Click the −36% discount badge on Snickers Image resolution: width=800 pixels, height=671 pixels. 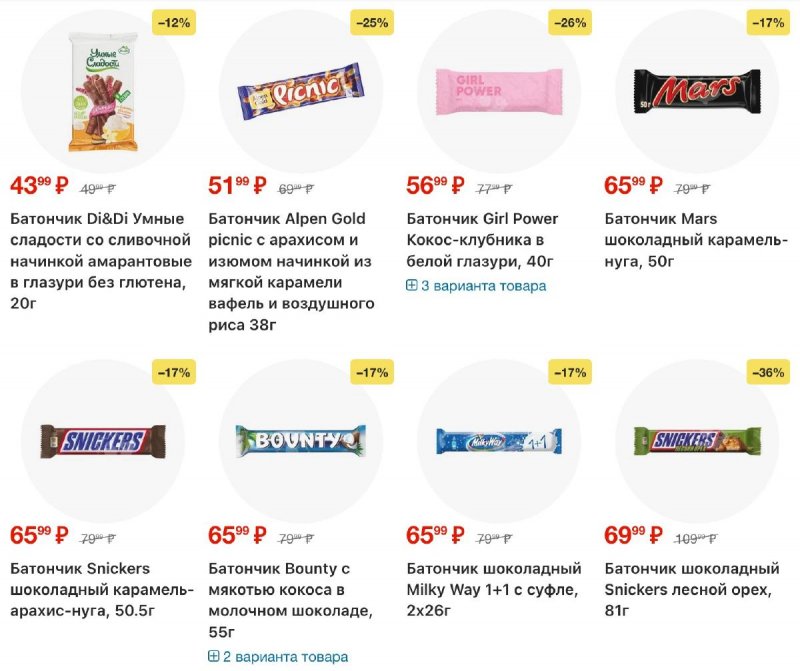point(769,372)
